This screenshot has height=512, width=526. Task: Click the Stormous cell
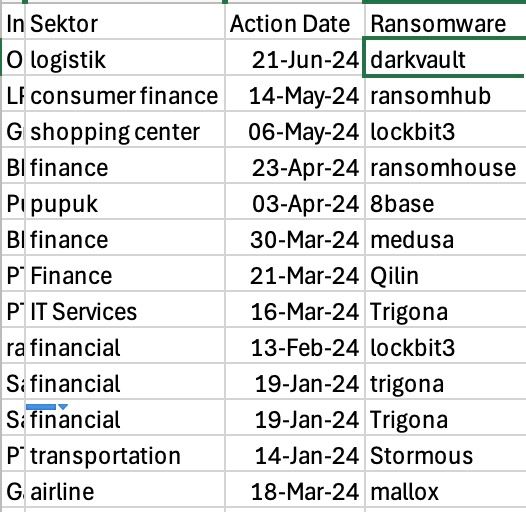(x=445, y=454)
